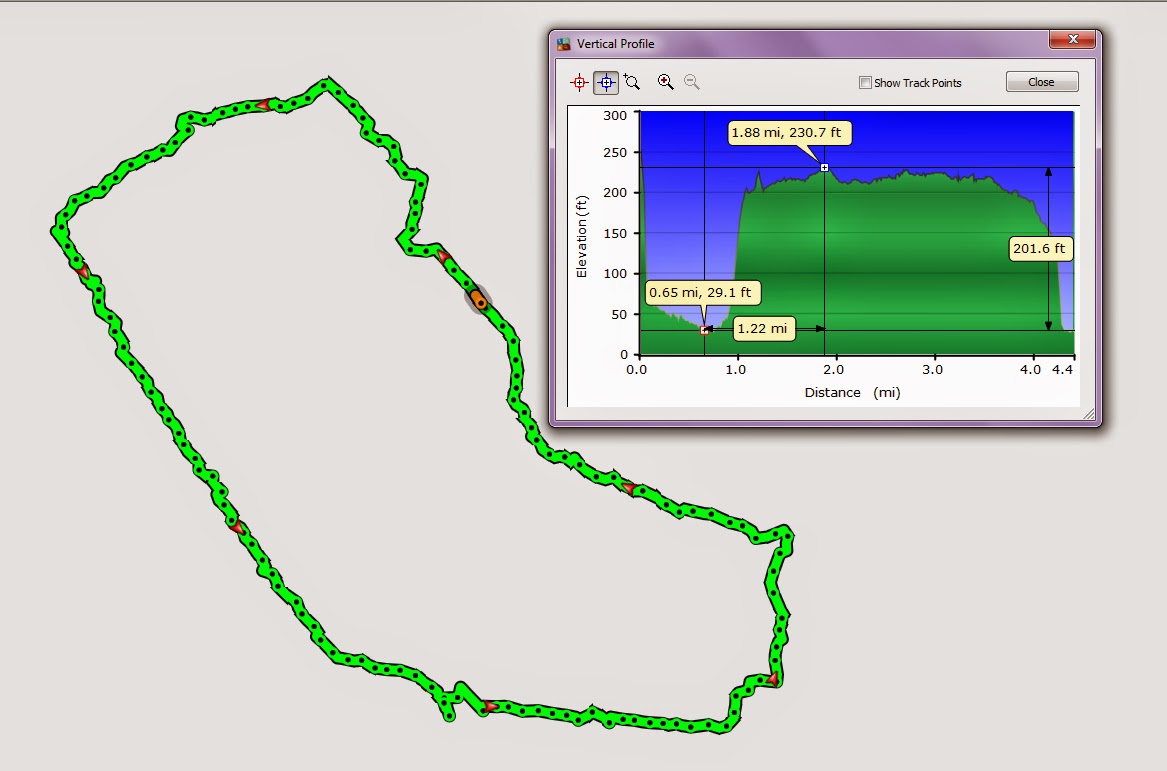Click the red square marker at 0.65 mi
This screenshot has height=771, width=1167.
coord(704,330)
